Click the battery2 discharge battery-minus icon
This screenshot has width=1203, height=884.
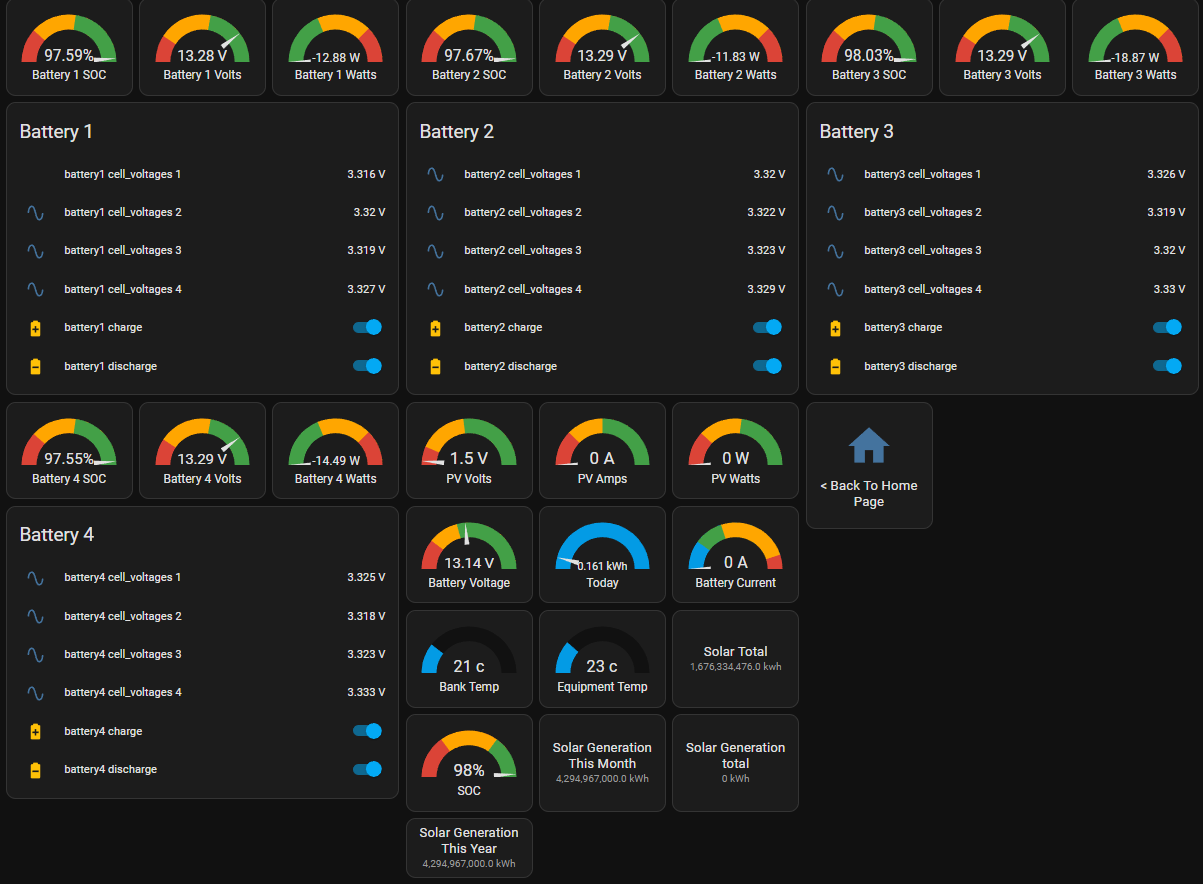coord(435,367)
